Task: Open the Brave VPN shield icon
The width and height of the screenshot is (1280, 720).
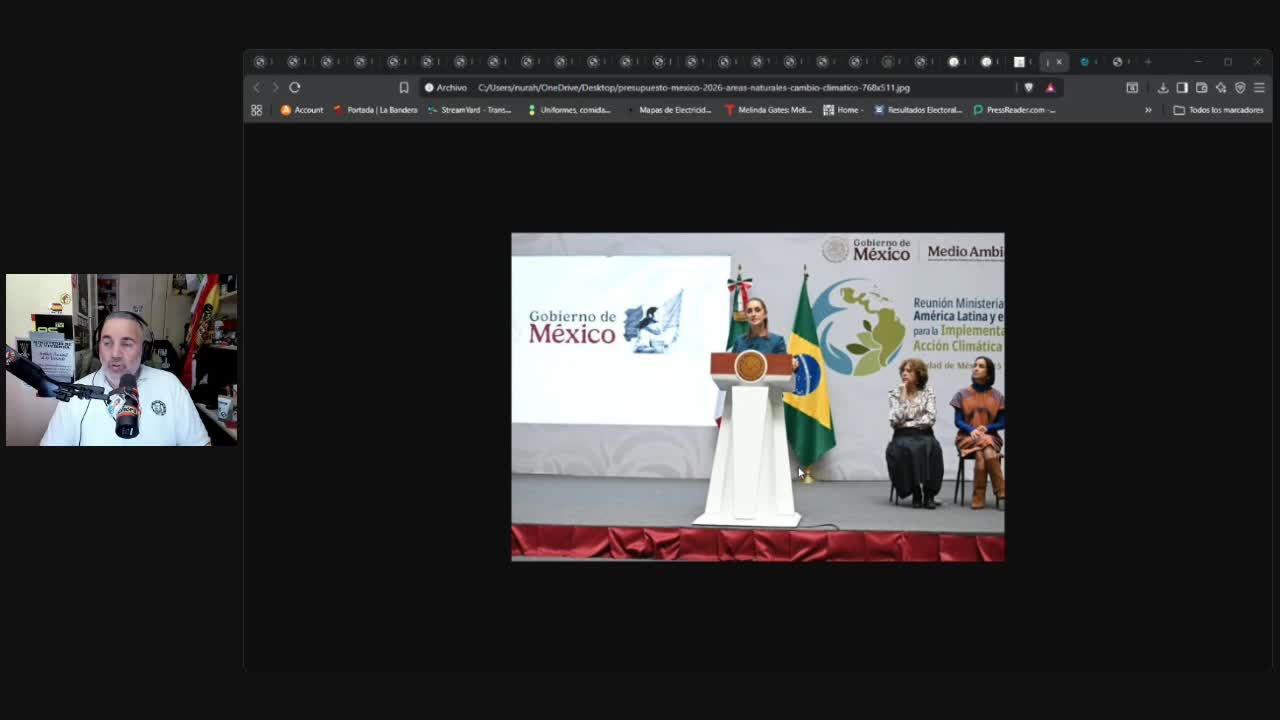Action: [x=1240, y=88]
